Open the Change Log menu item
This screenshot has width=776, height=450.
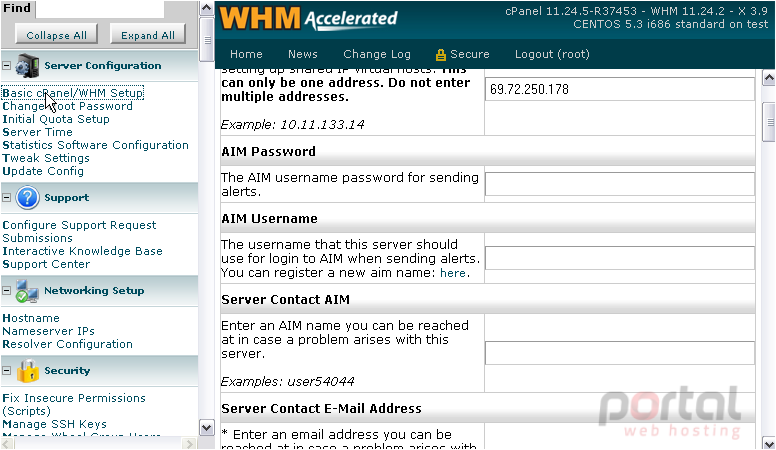click(377, 54)
